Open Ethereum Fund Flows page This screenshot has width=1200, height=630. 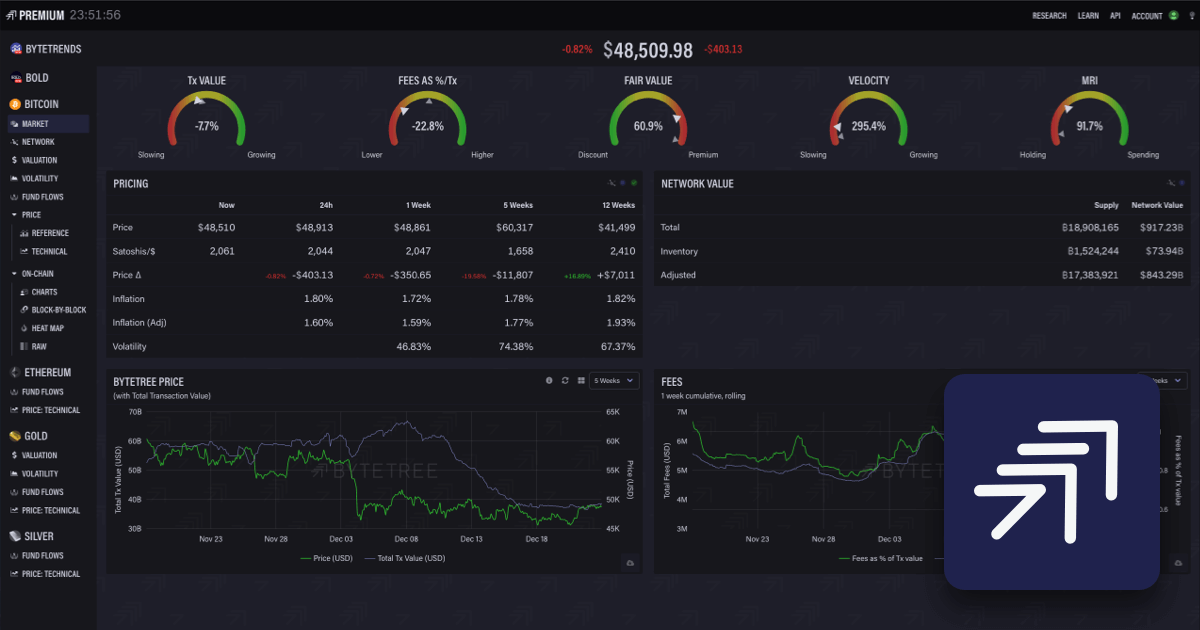pos(42,392)
